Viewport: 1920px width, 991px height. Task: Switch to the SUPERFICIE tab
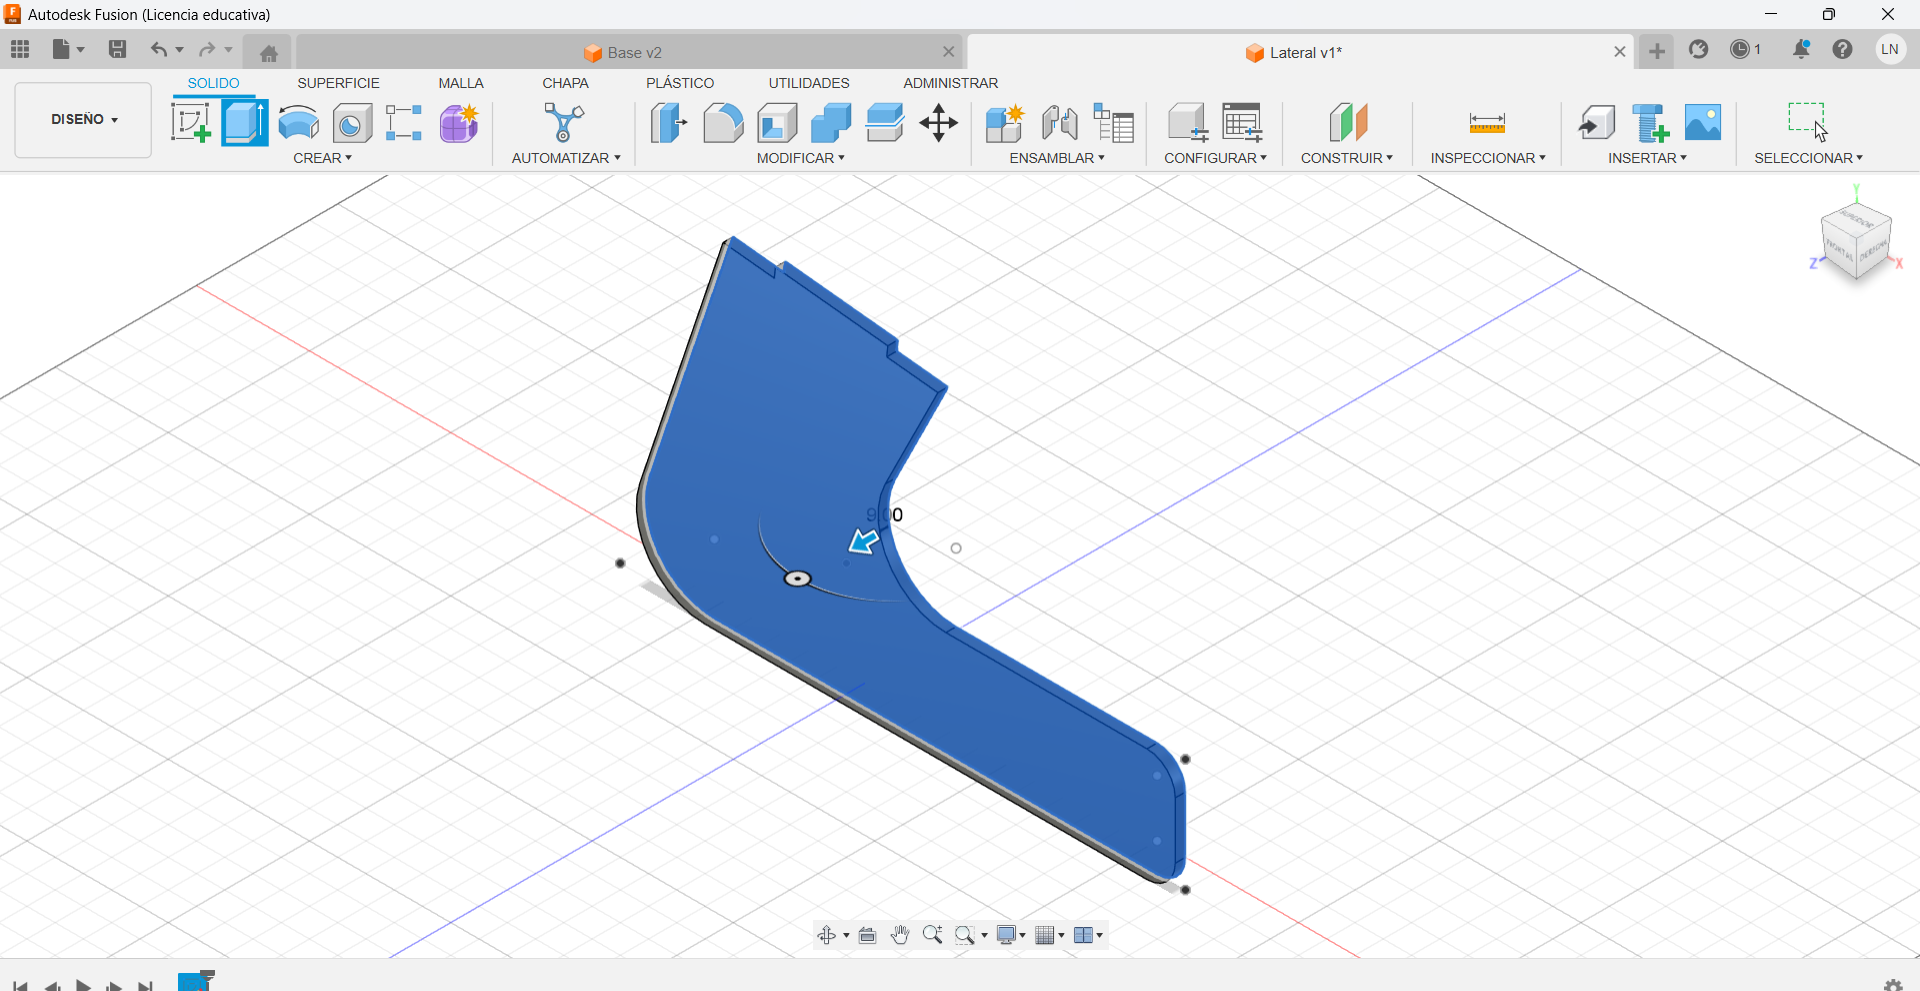point(338,83)
